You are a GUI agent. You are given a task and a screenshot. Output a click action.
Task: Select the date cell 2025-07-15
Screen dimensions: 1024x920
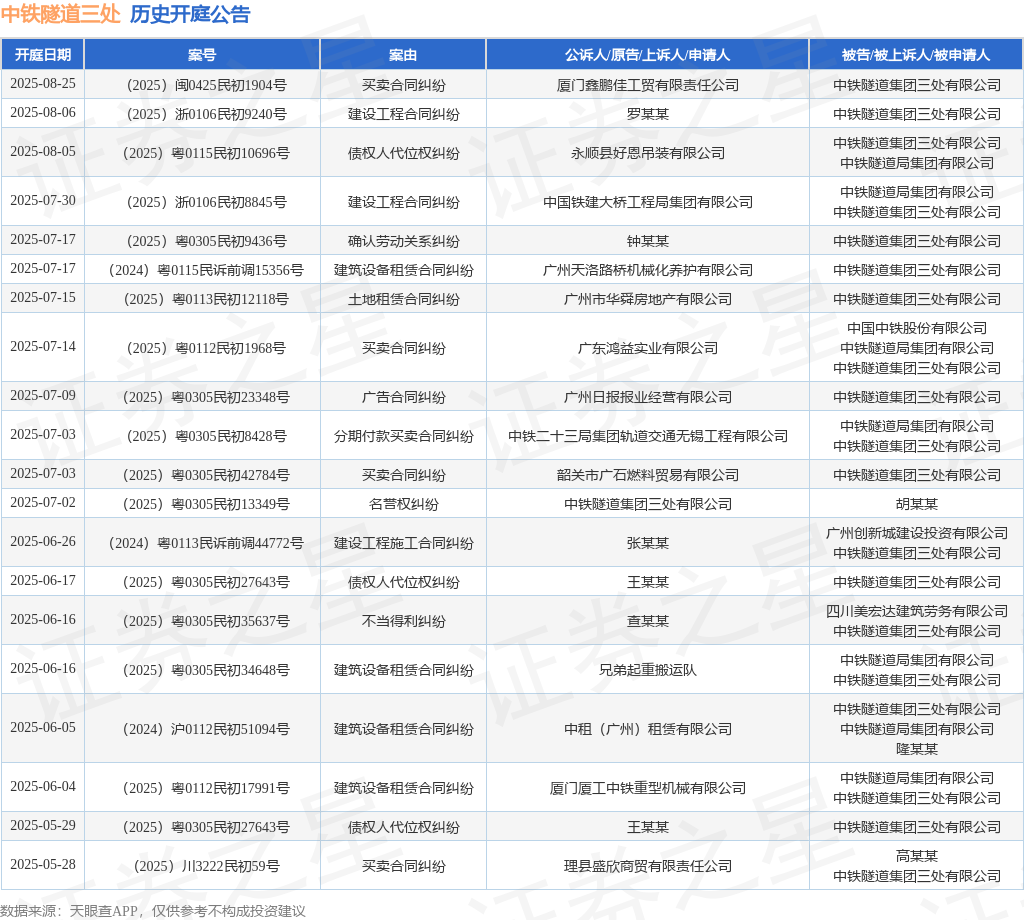coord(43,298)
